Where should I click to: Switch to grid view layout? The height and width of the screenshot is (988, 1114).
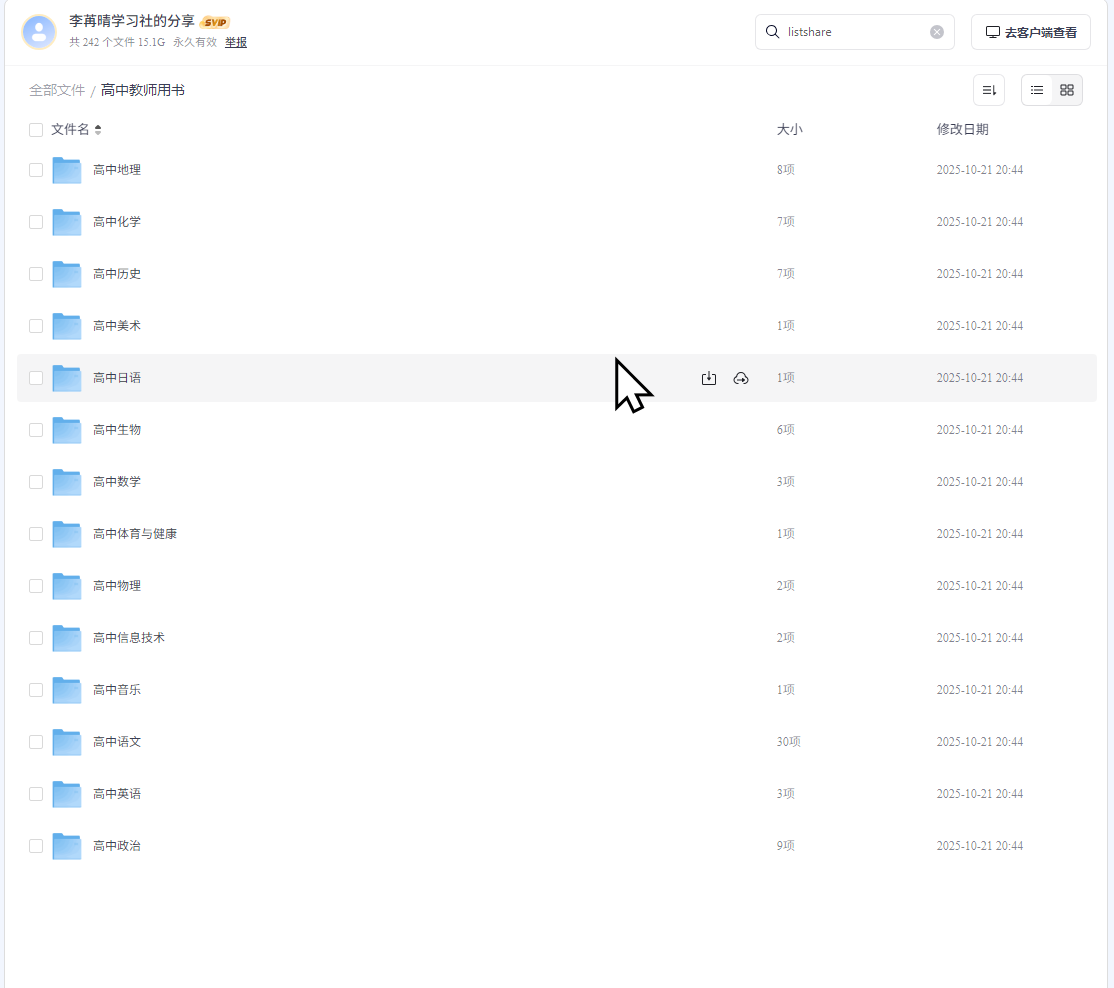coord(1067,90)
